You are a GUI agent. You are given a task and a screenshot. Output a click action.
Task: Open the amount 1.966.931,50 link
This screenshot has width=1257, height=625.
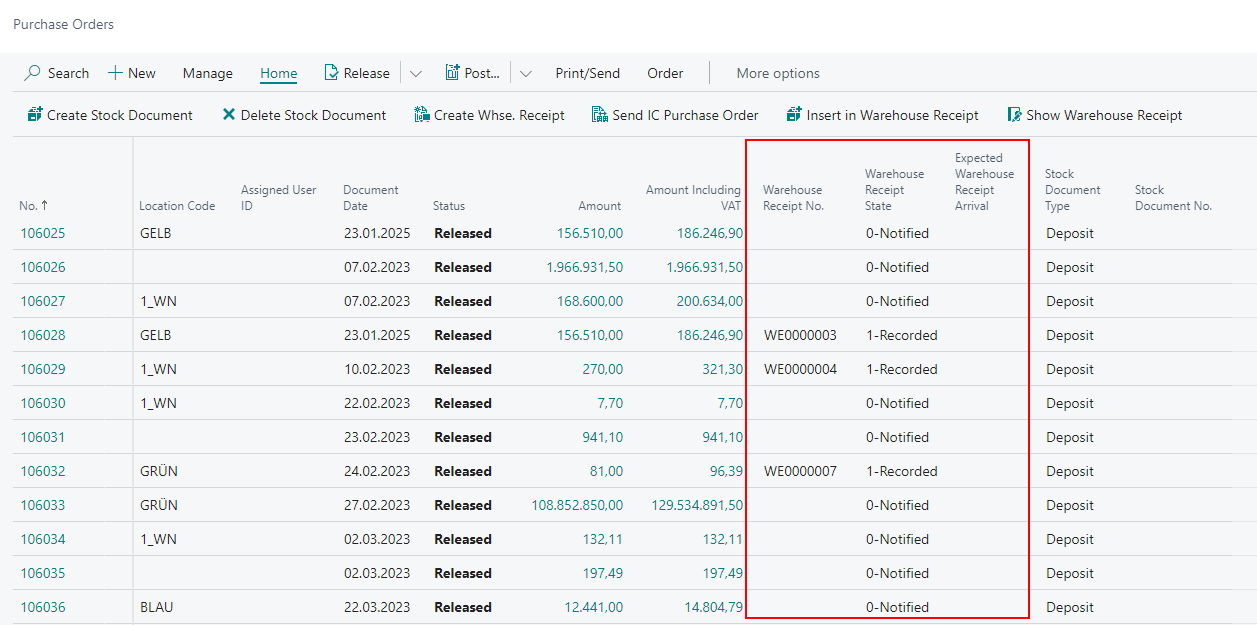584,267
